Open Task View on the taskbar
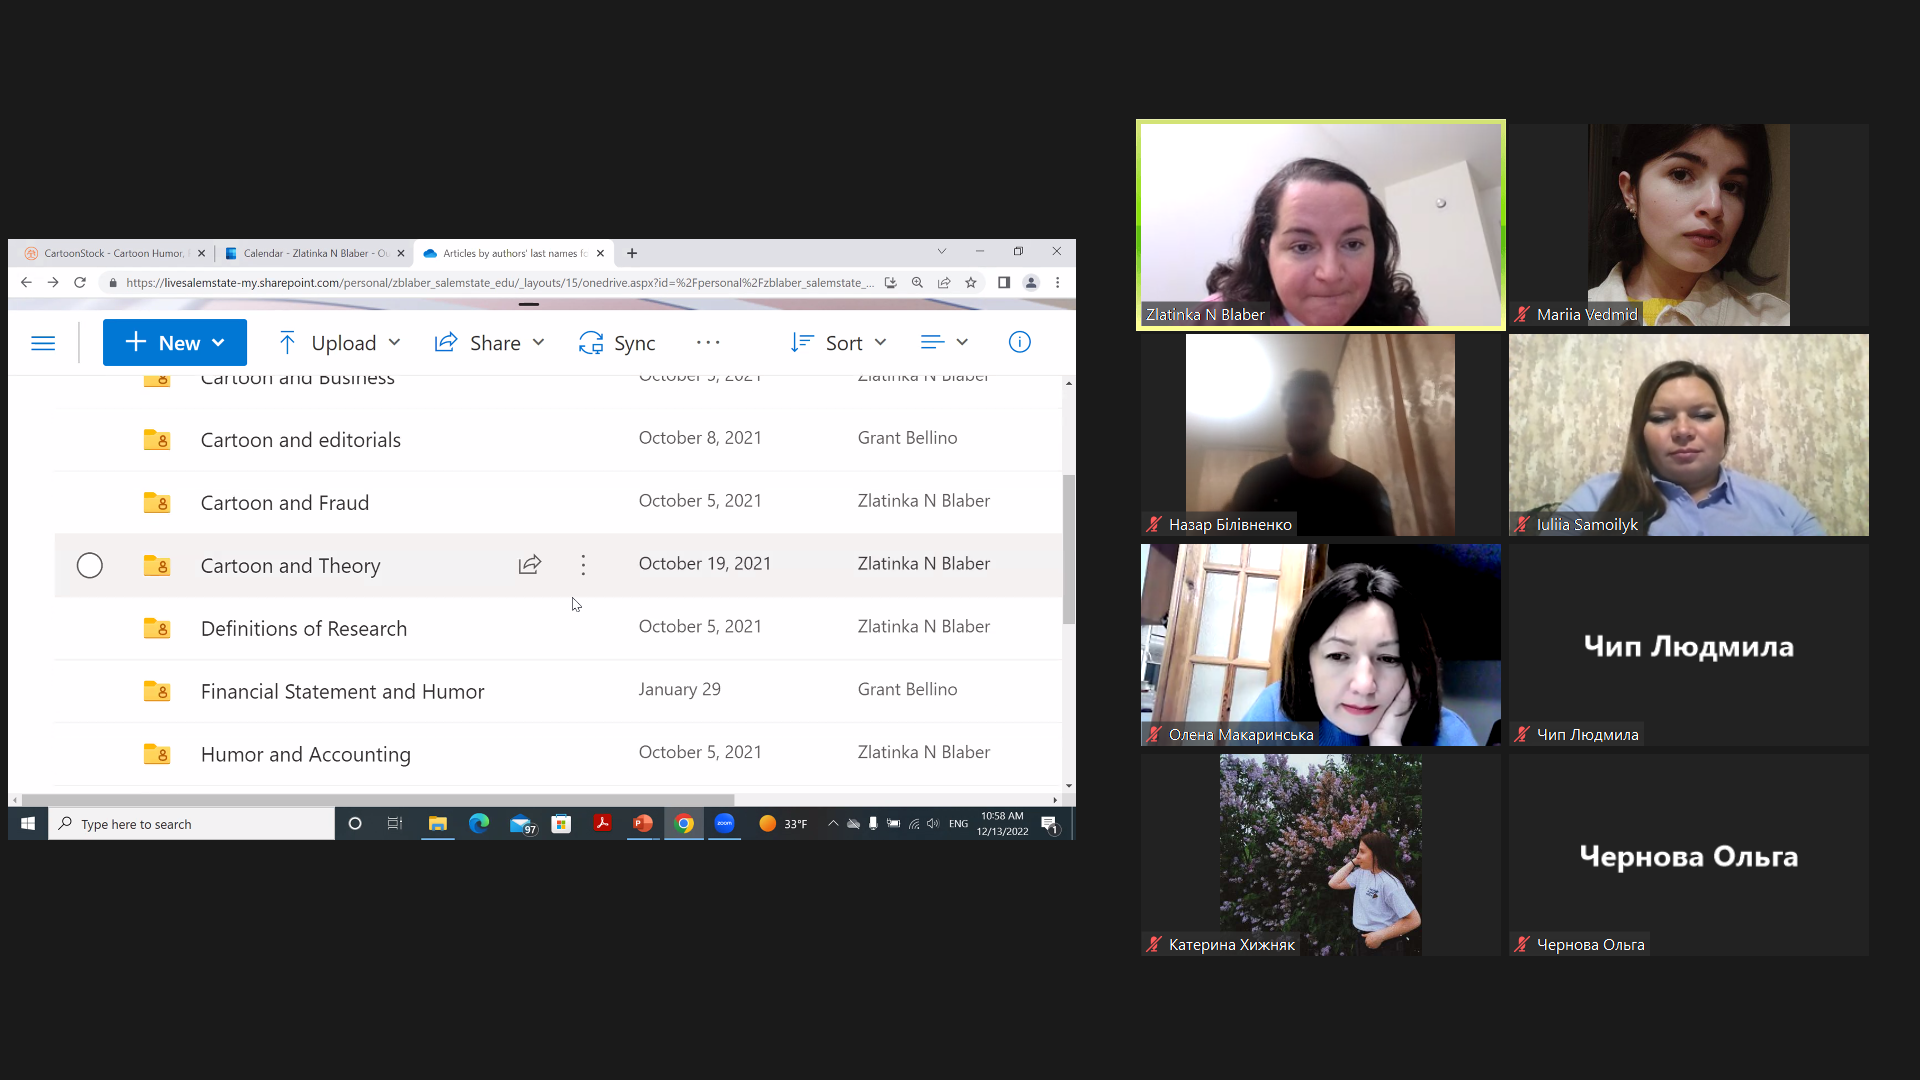Image resolution: width=1920 pixels, height=1080 pixels. 395,824
